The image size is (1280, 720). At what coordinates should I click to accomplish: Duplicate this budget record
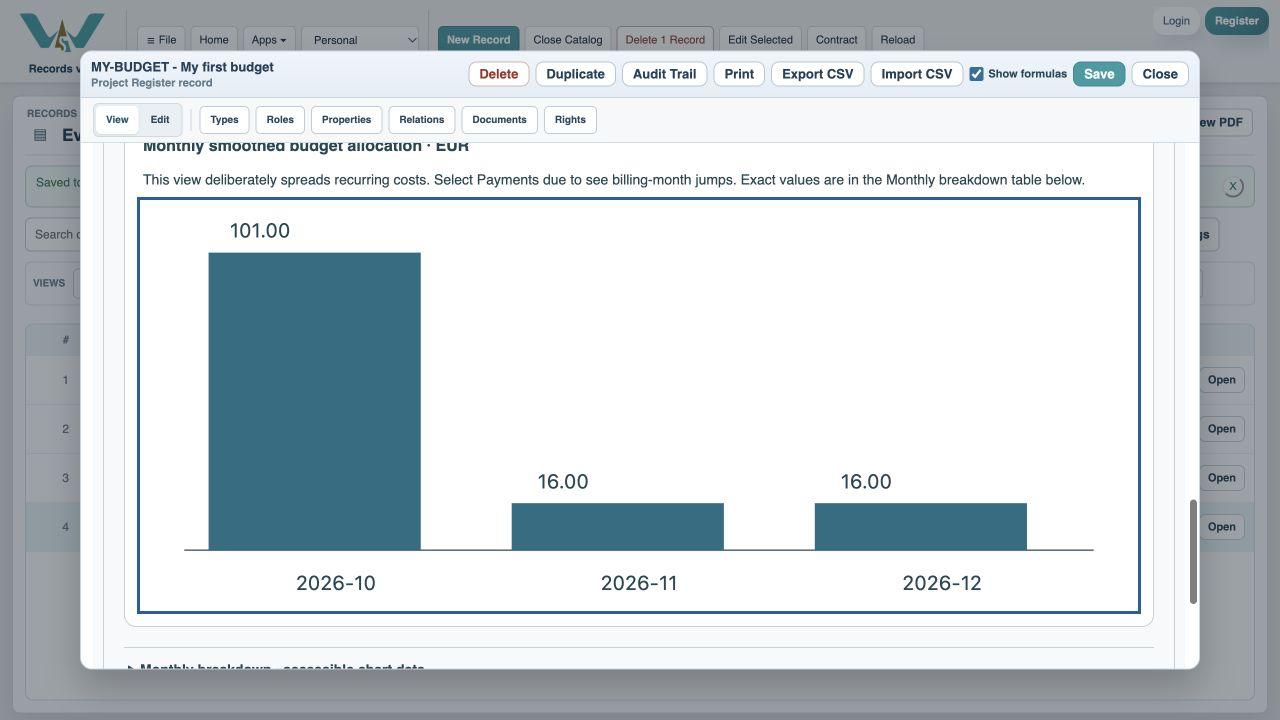tap(575, 74)
